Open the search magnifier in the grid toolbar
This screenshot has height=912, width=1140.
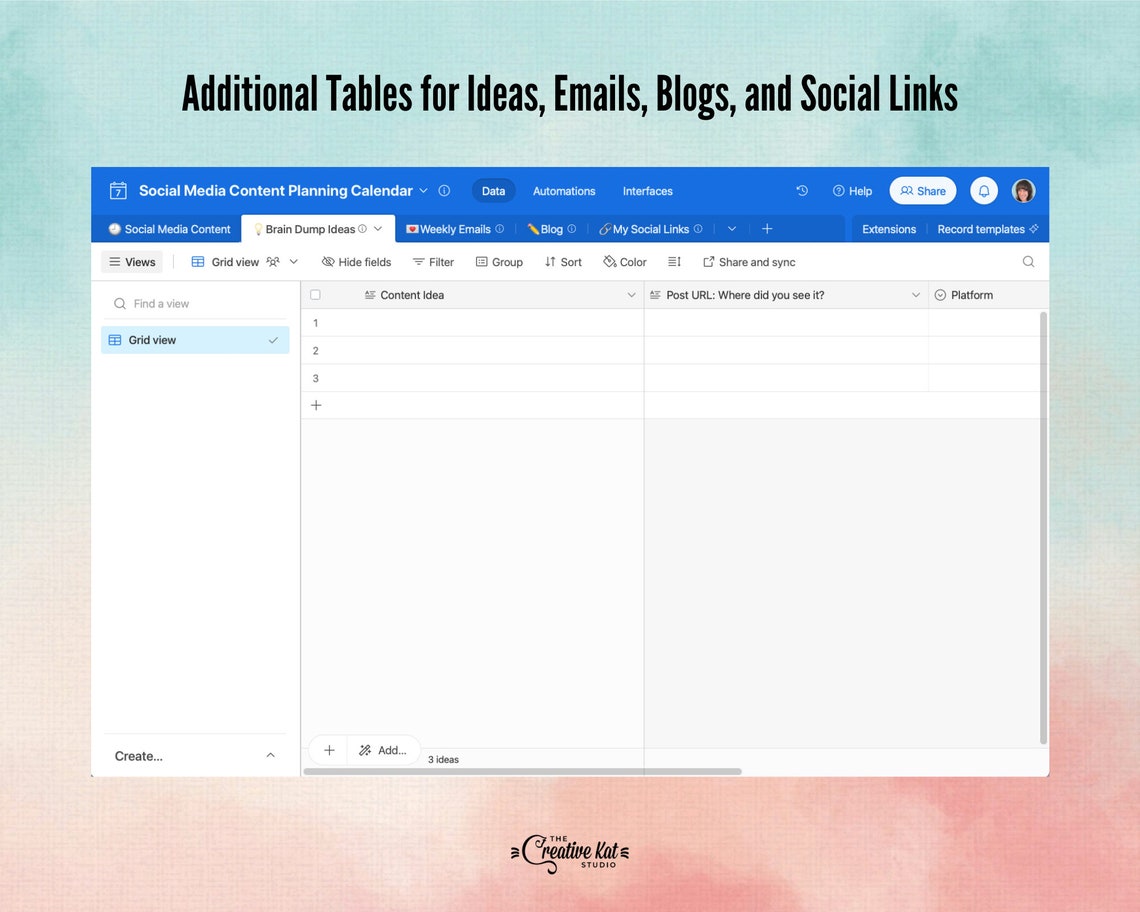pyautogui.click(x=1028, y=261)
